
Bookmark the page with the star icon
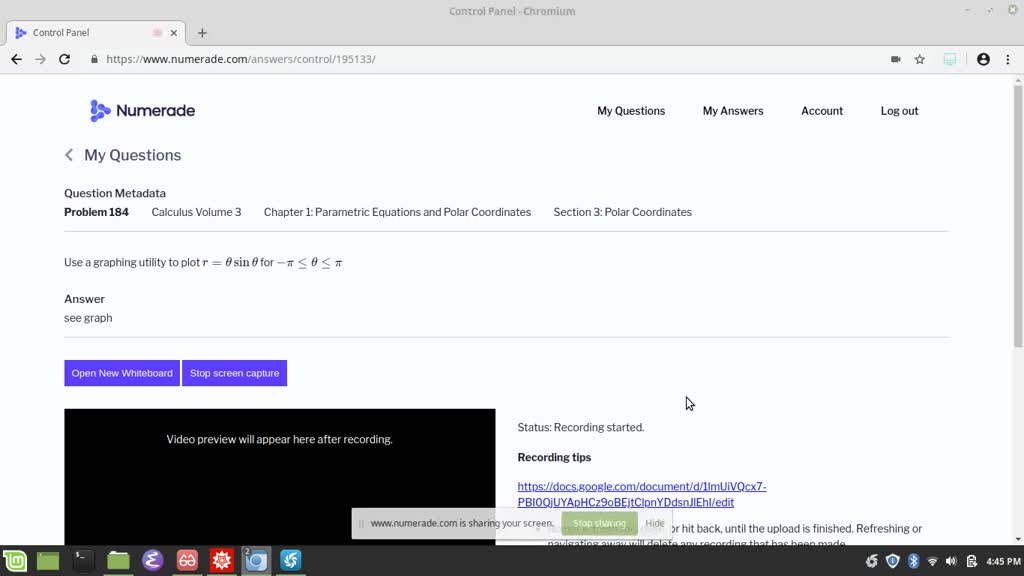coord(919,59)
